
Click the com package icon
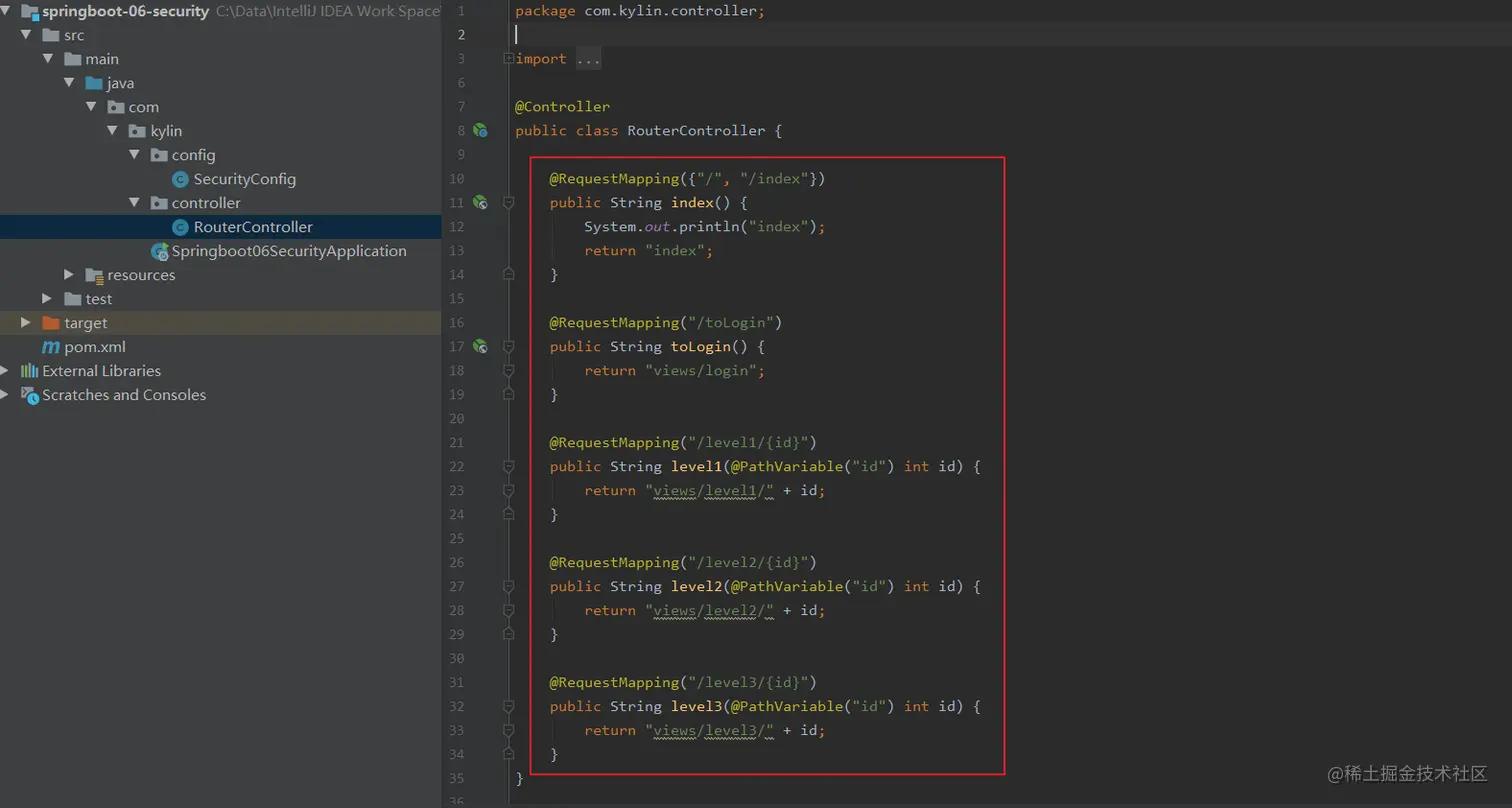tap(116, 107)
